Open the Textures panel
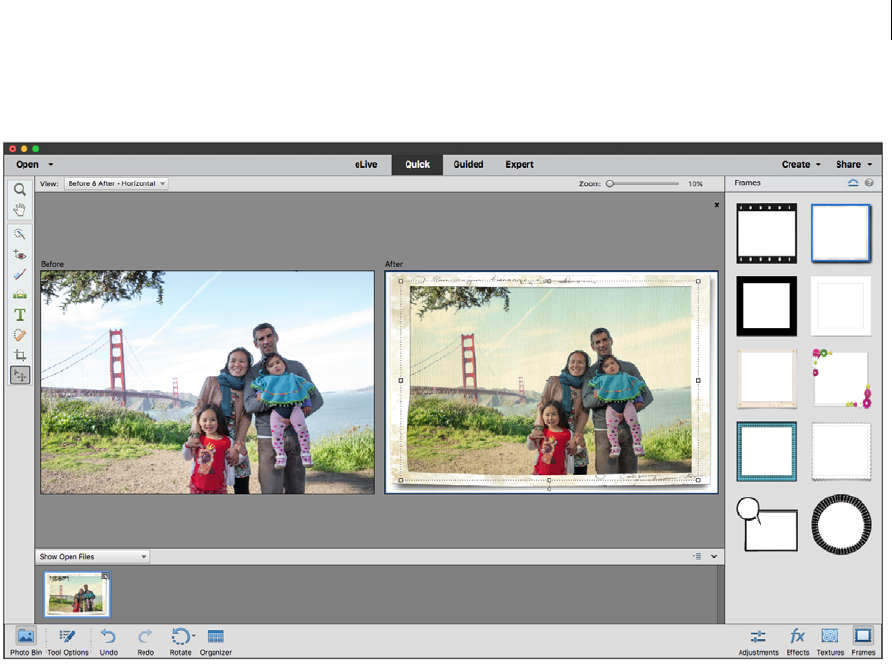892x667 pixels. (x=830, y=642)
